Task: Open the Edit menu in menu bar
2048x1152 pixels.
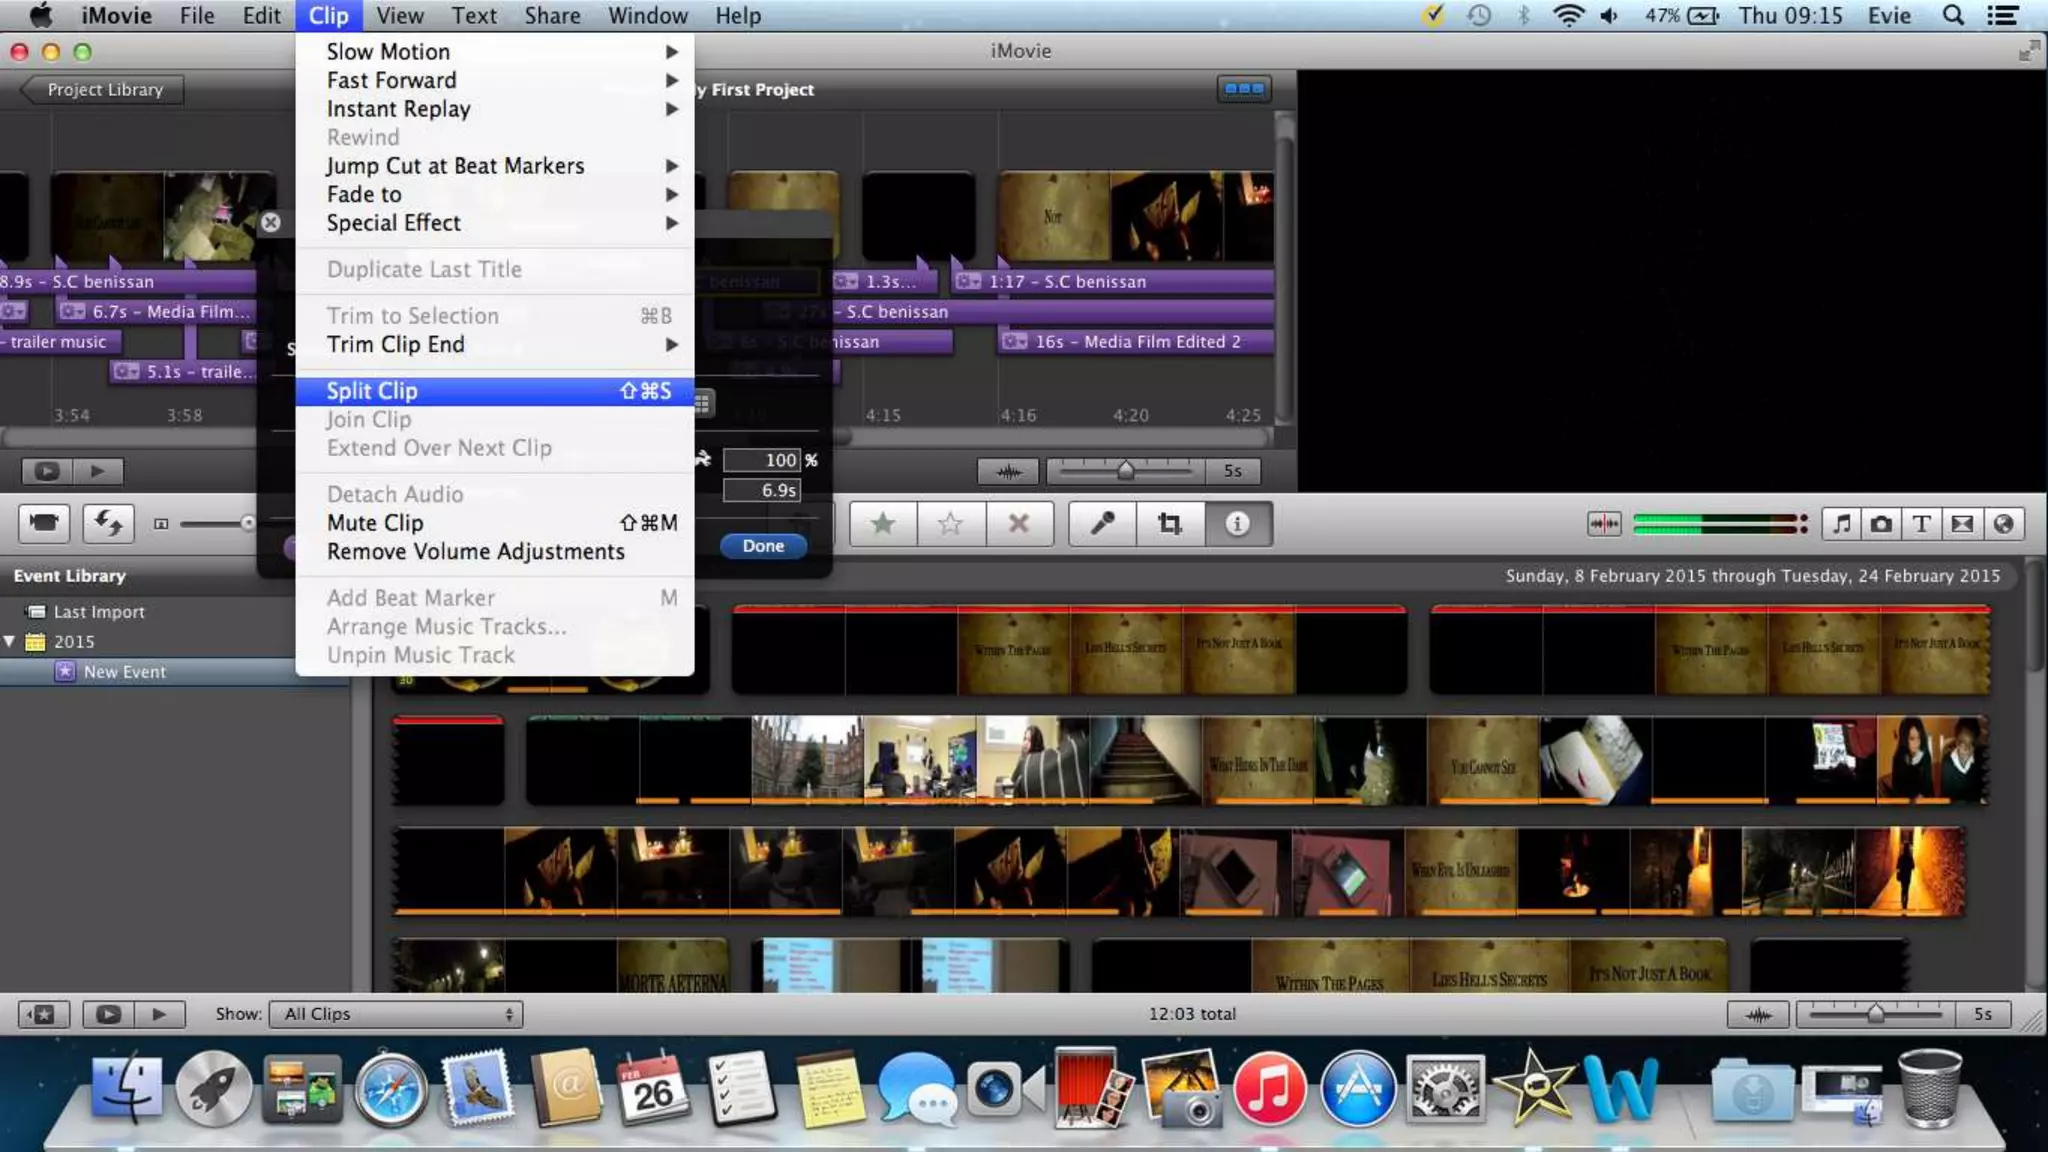Action: (x=261, y=16)
